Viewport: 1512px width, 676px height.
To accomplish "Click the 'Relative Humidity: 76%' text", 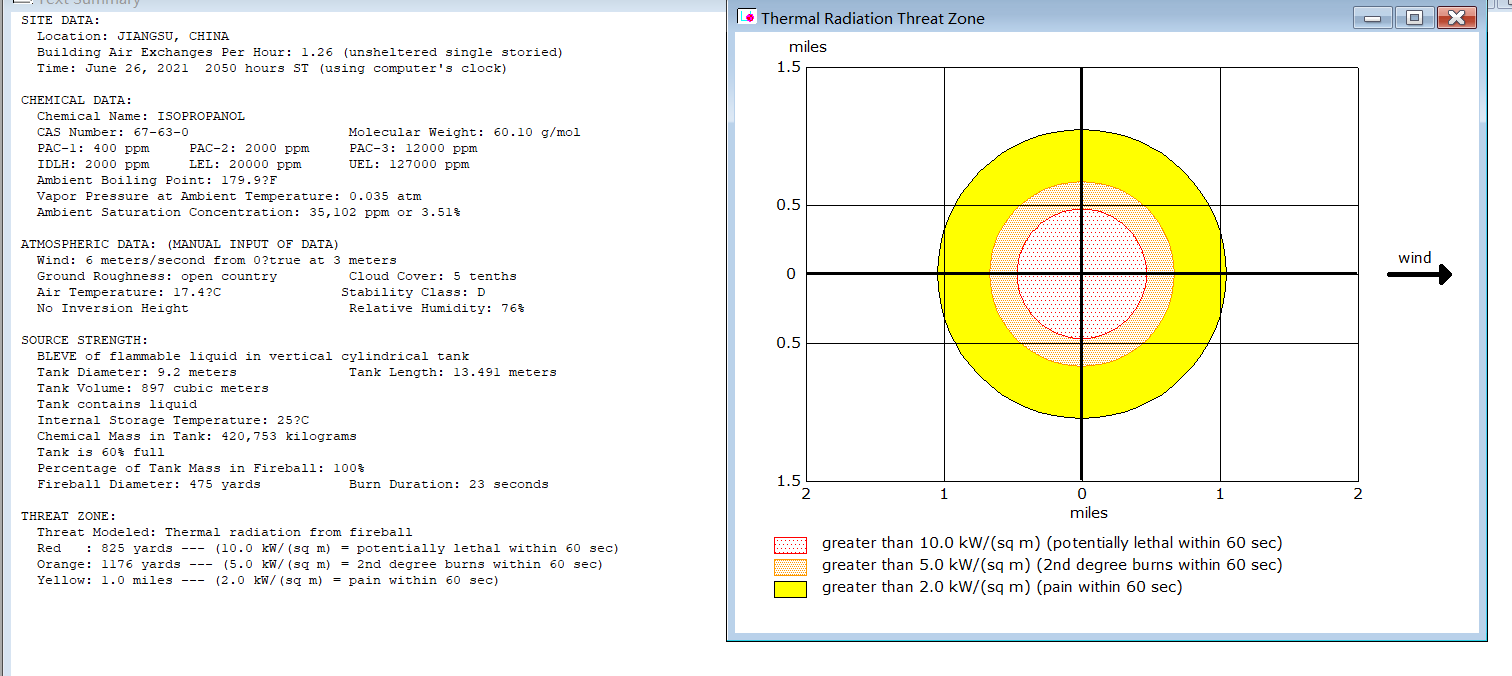I will click(x=437, y=308).
